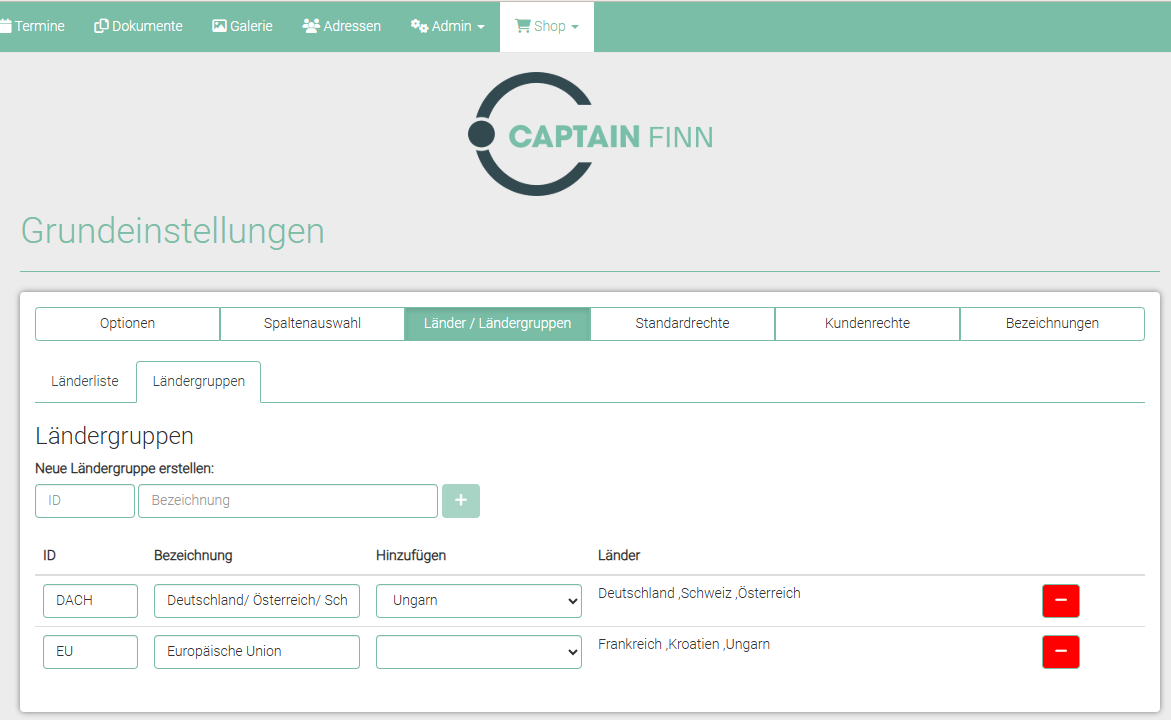Click the Captain Finn logo
This screenshot has width=1171, height=720.
click(x=590, y=134)
